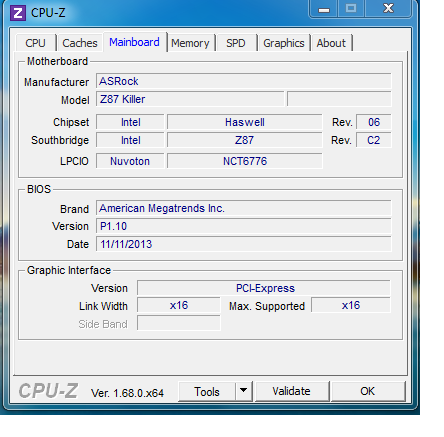
Task: Click the Max. Supported label
Action: 267,306
